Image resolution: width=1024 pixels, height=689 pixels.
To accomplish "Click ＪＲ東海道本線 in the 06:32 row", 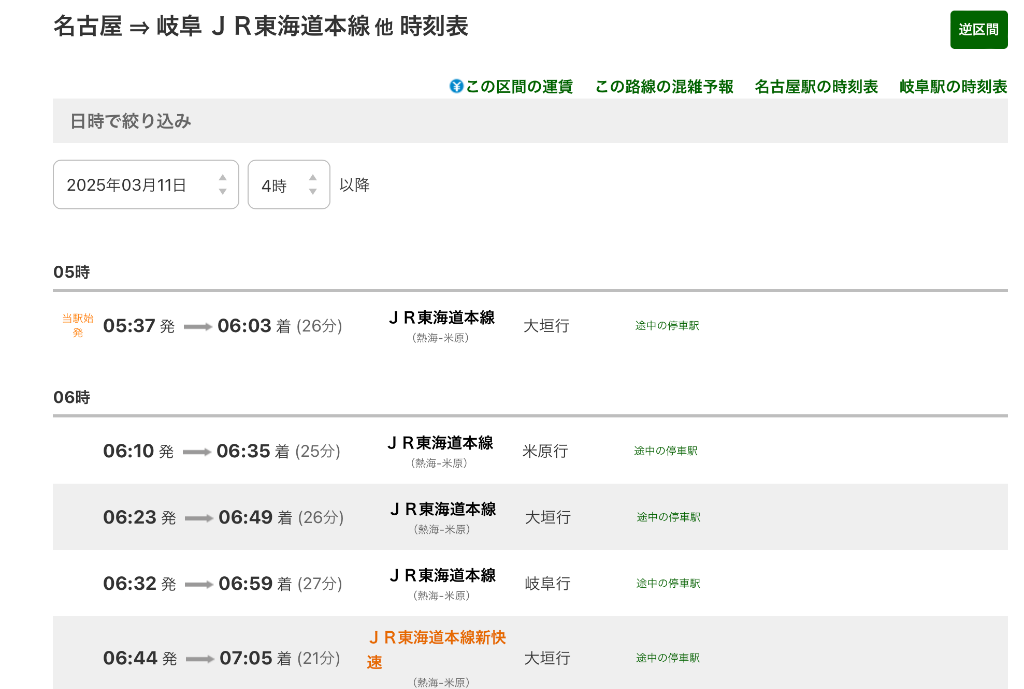I will (443, 575).
